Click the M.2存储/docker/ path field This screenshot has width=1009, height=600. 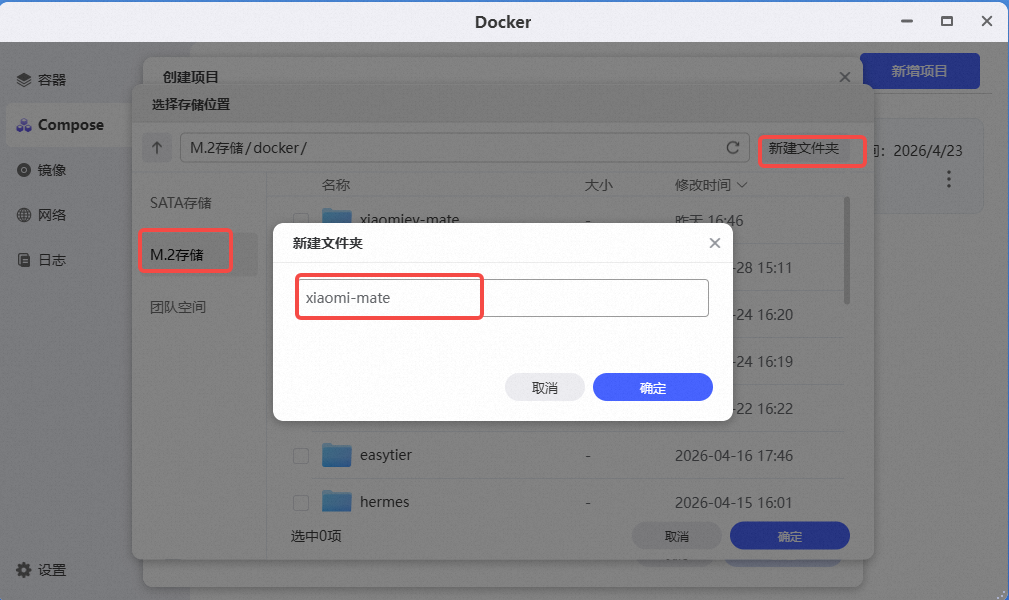point(465,147)
